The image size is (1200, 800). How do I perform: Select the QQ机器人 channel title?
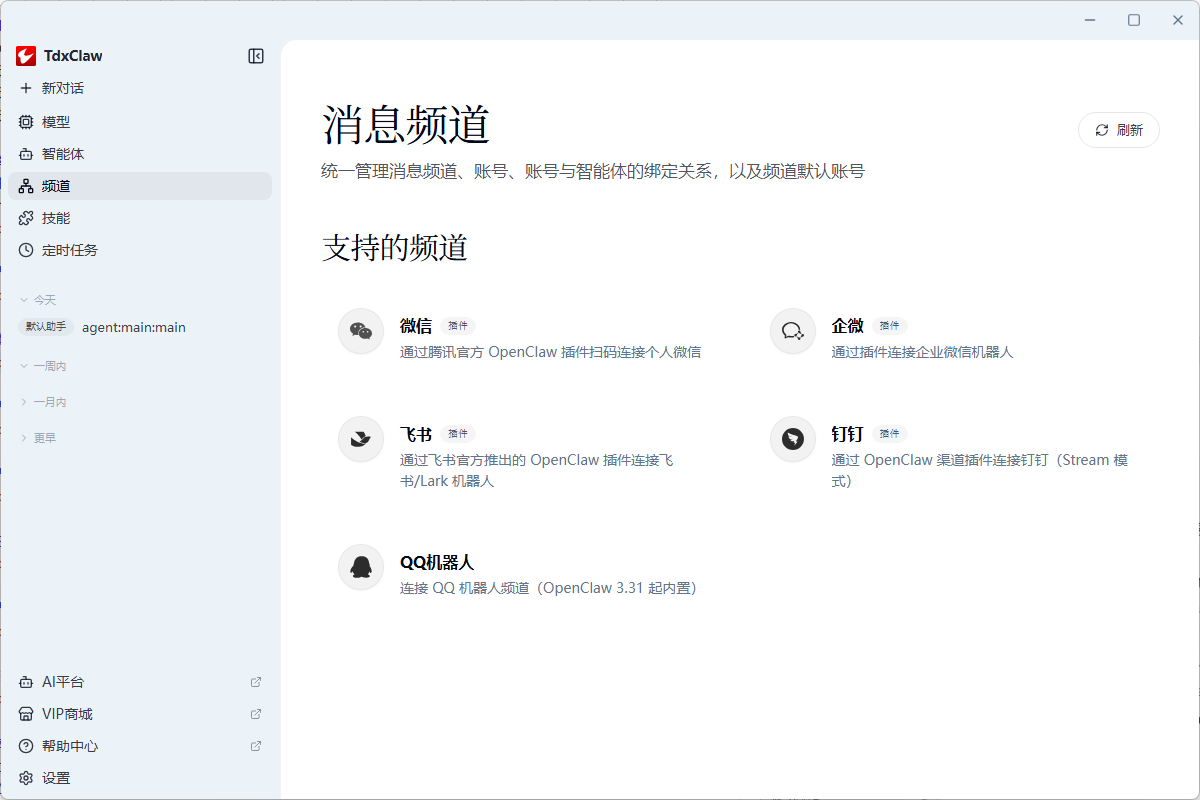click(437, 562)
